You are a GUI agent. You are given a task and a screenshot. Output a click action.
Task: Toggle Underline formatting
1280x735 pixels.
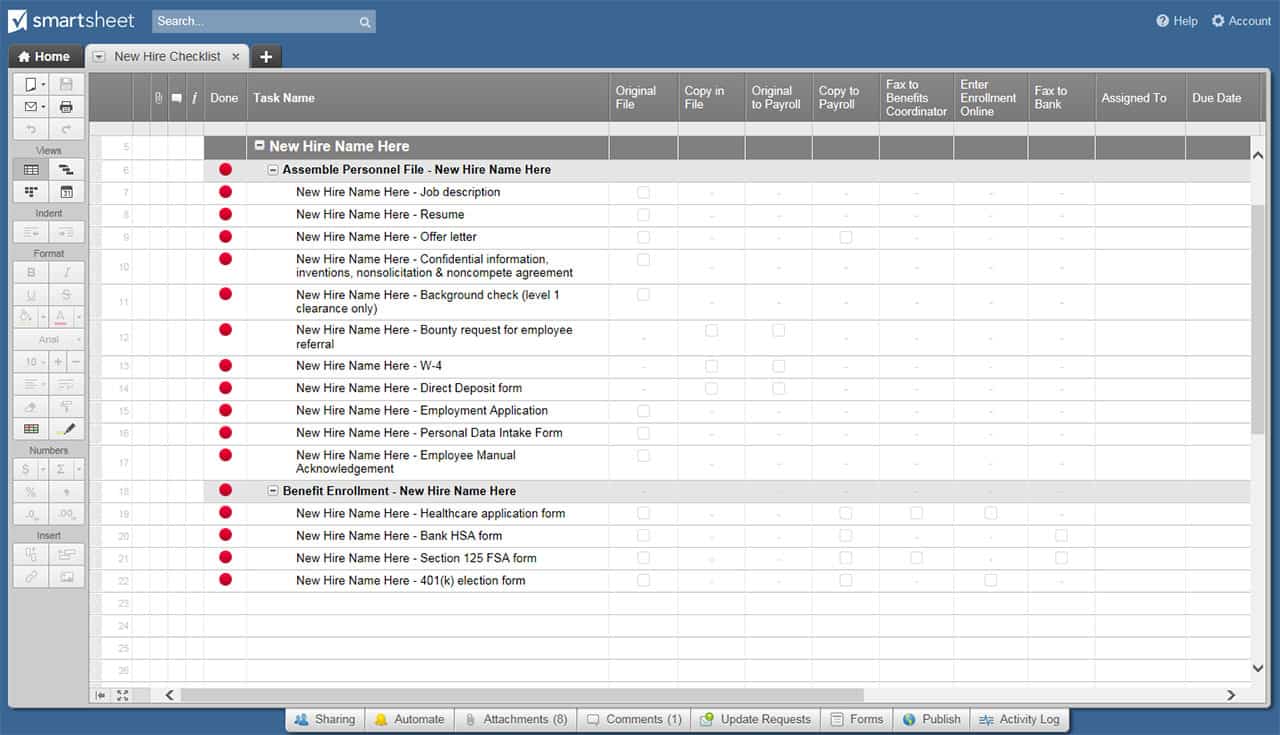click(31, 294)
